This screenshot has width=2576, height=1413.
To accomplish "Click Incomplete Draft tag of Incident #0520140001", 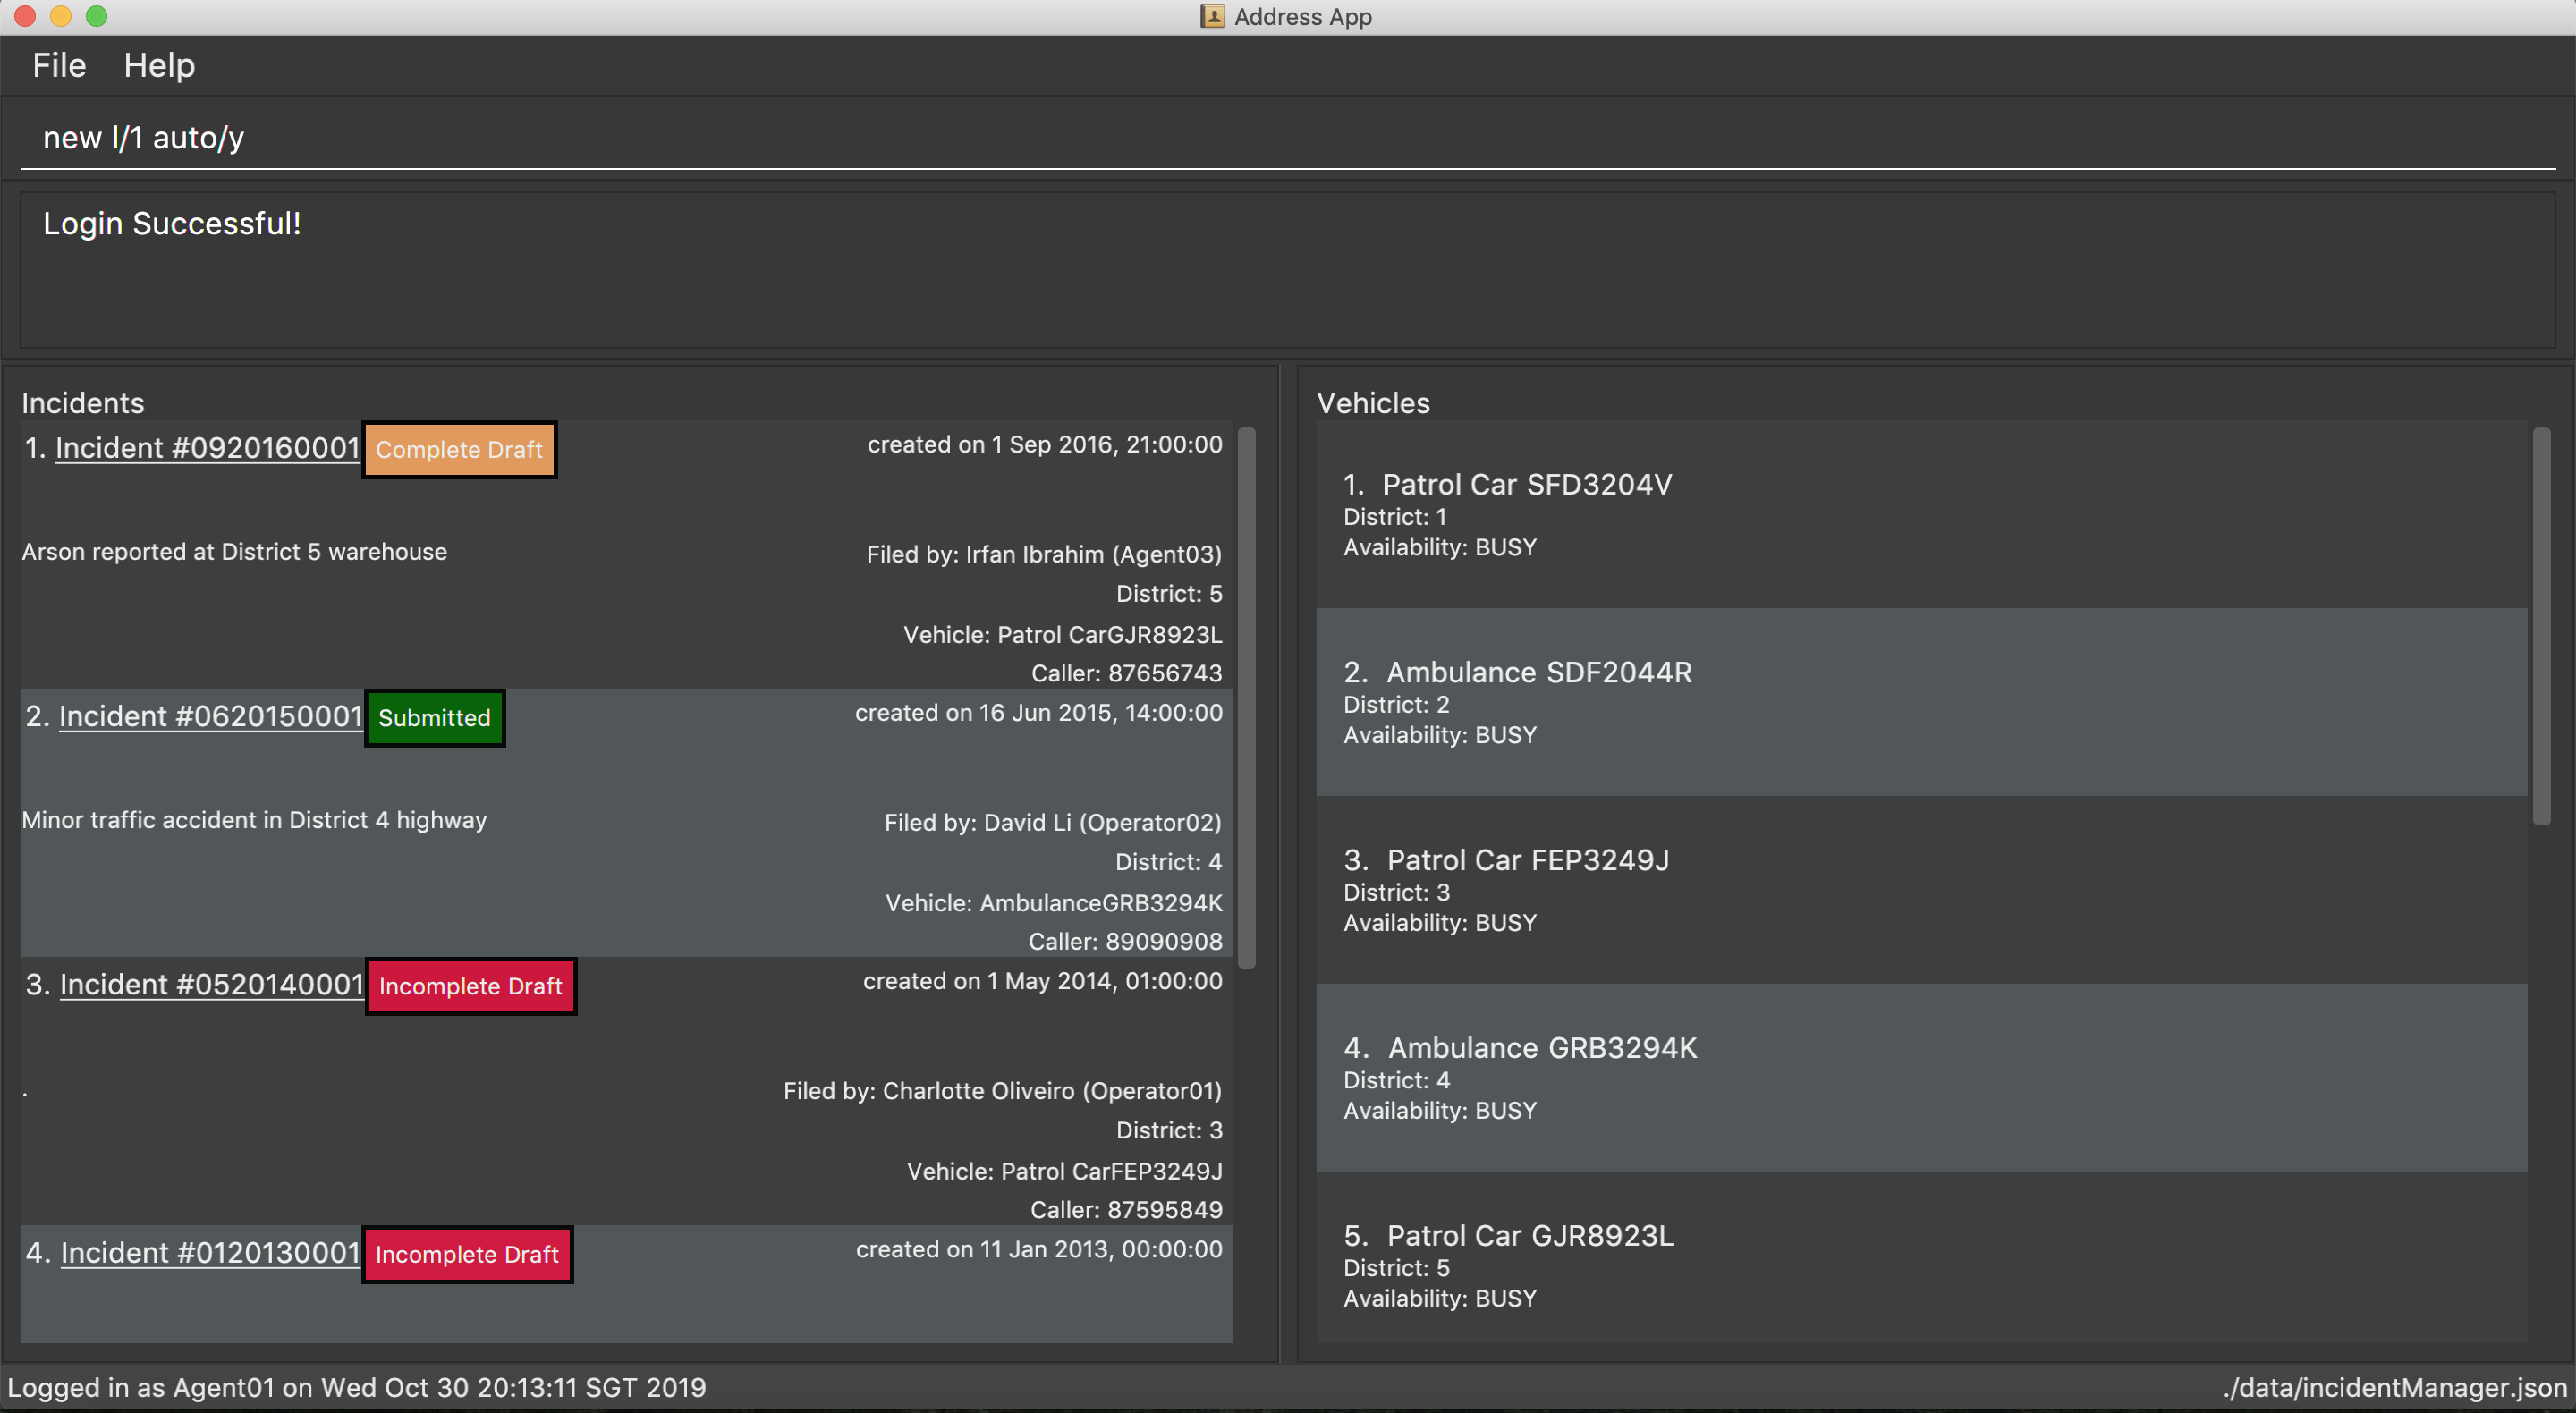I will [471, 987].
